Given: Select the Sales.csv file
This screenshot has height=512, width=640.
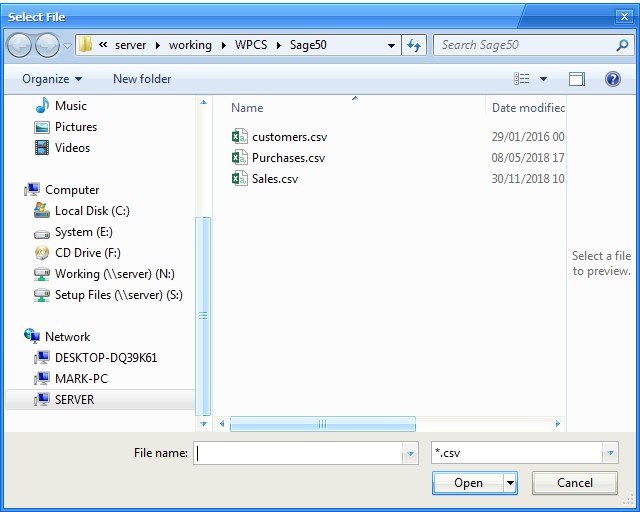Looking at the screenshot, I should 274,179.
